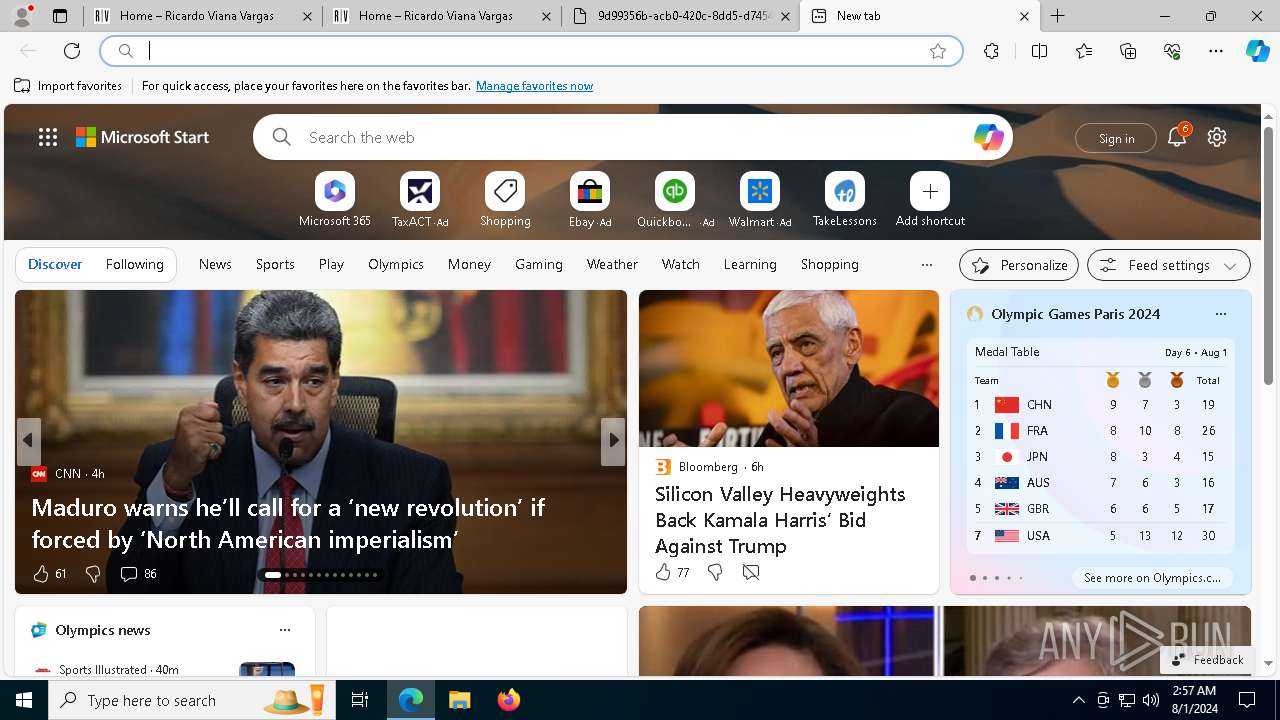Dislike the Silicon Valley article
The width and height of the screenshot is (1280, 720).
[x=715, y=572]
